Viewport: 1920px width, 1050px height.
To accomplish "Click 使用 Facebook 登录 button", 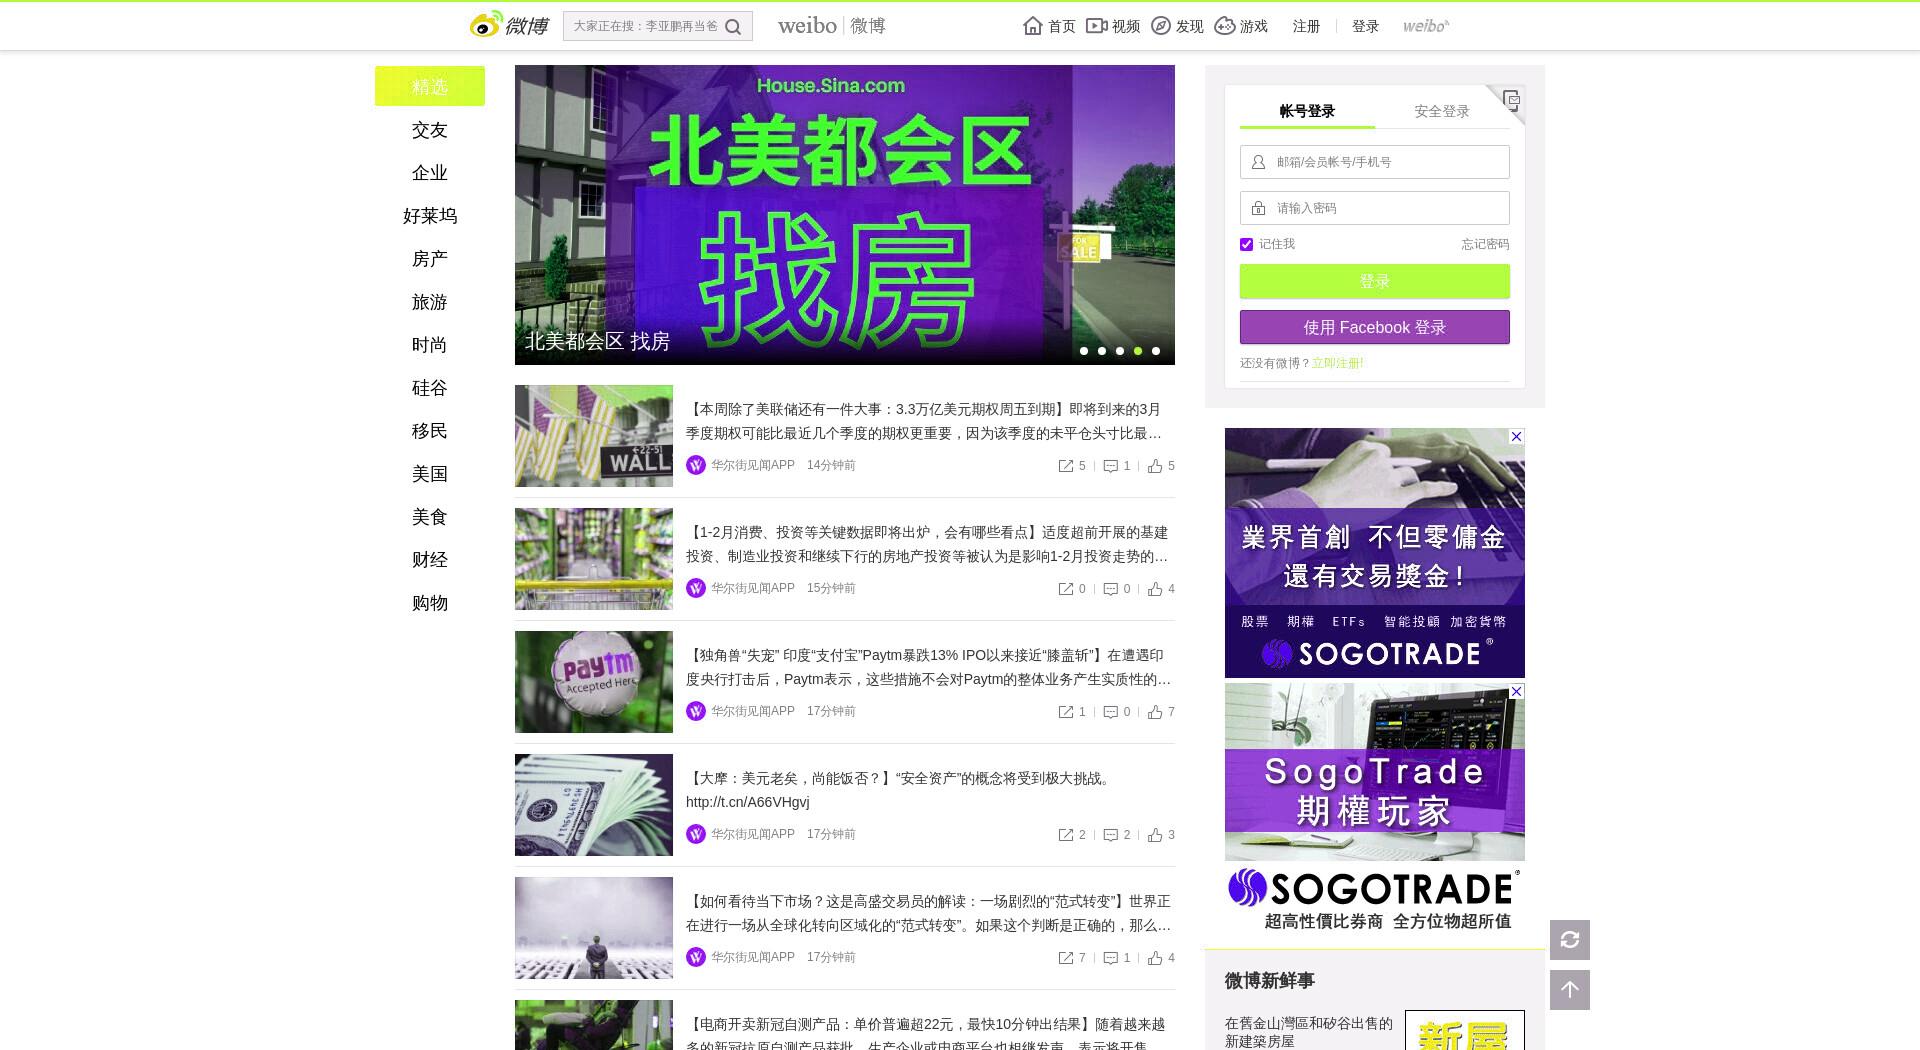I will pyautogui.click(x=1375, y=327).
